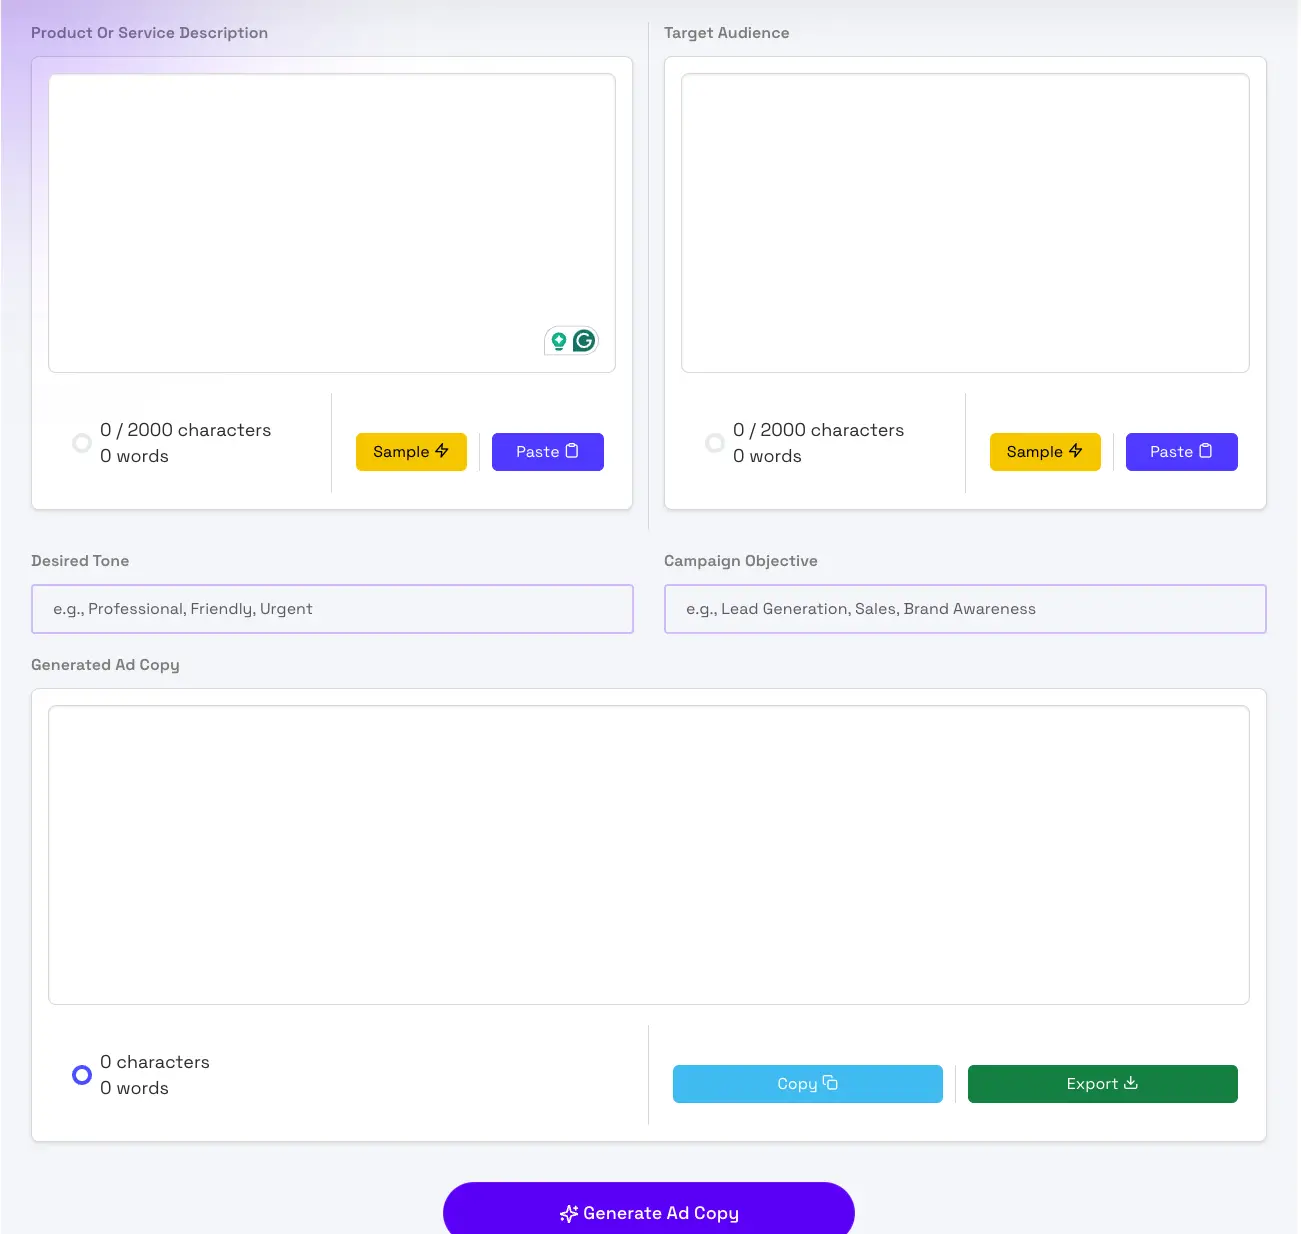
Task: Click Sample button under Product Or Service Description
Action: [411, 452]
